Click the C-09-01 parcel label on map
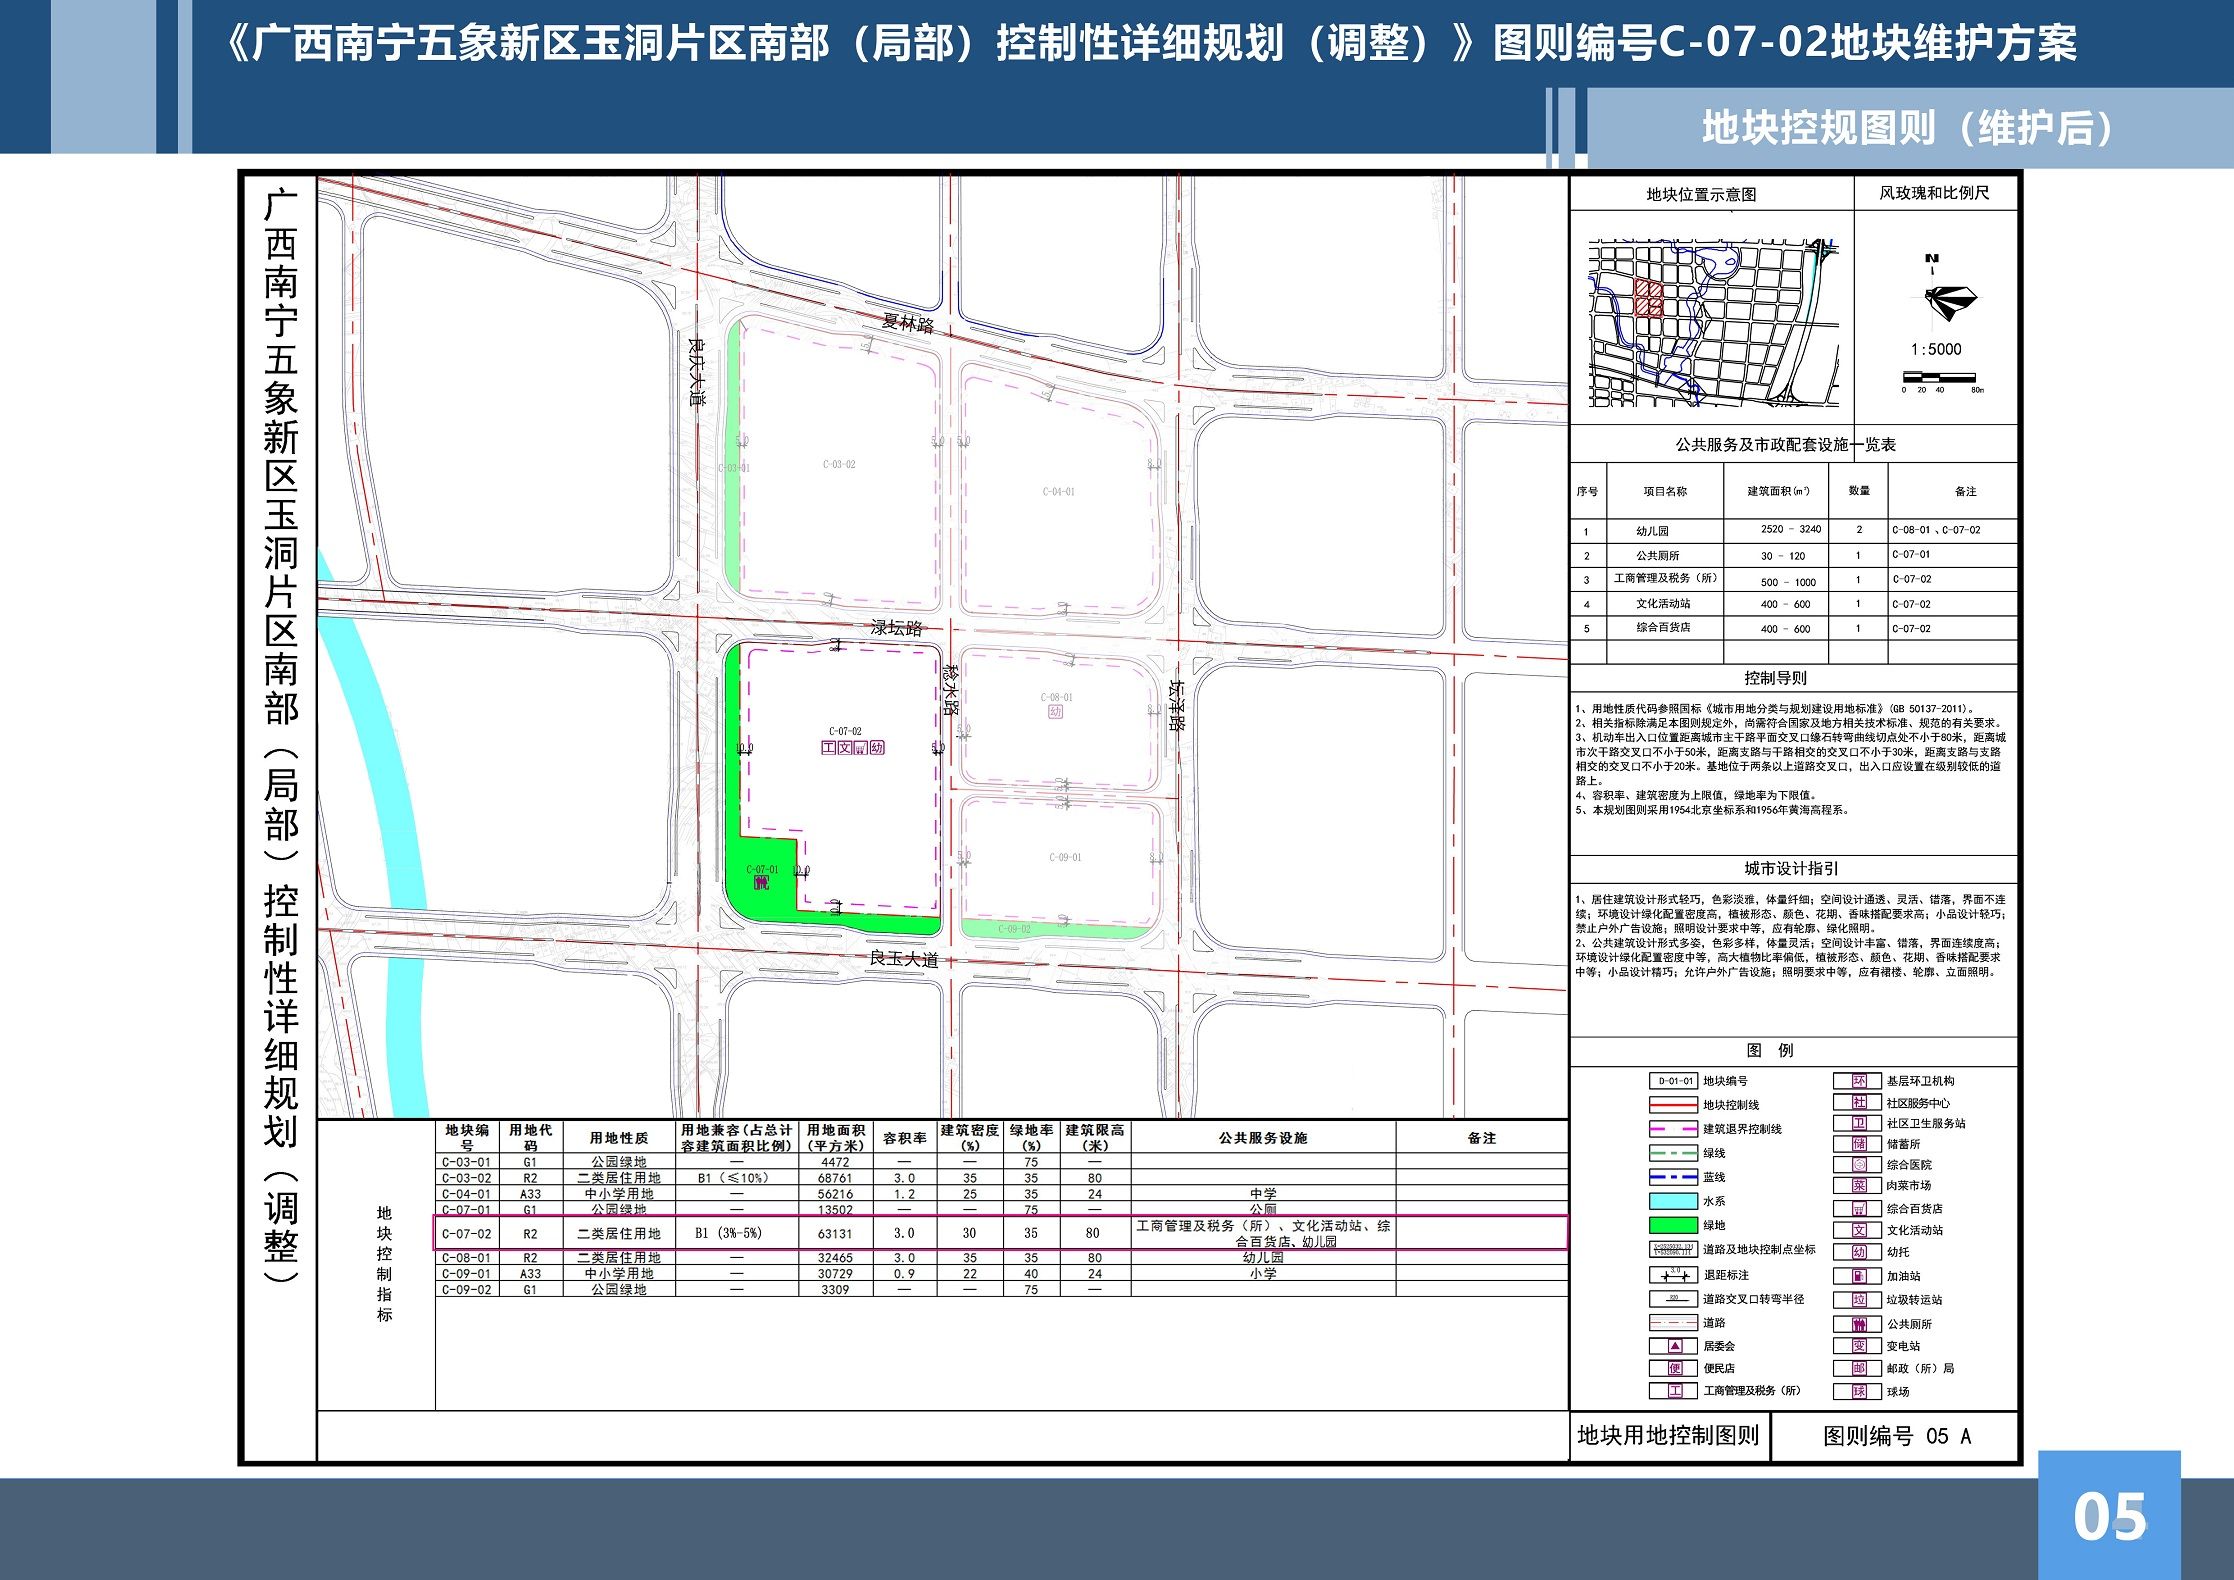Image resolution: width=2234 pixels, height=1580 pixels. 1065,857
